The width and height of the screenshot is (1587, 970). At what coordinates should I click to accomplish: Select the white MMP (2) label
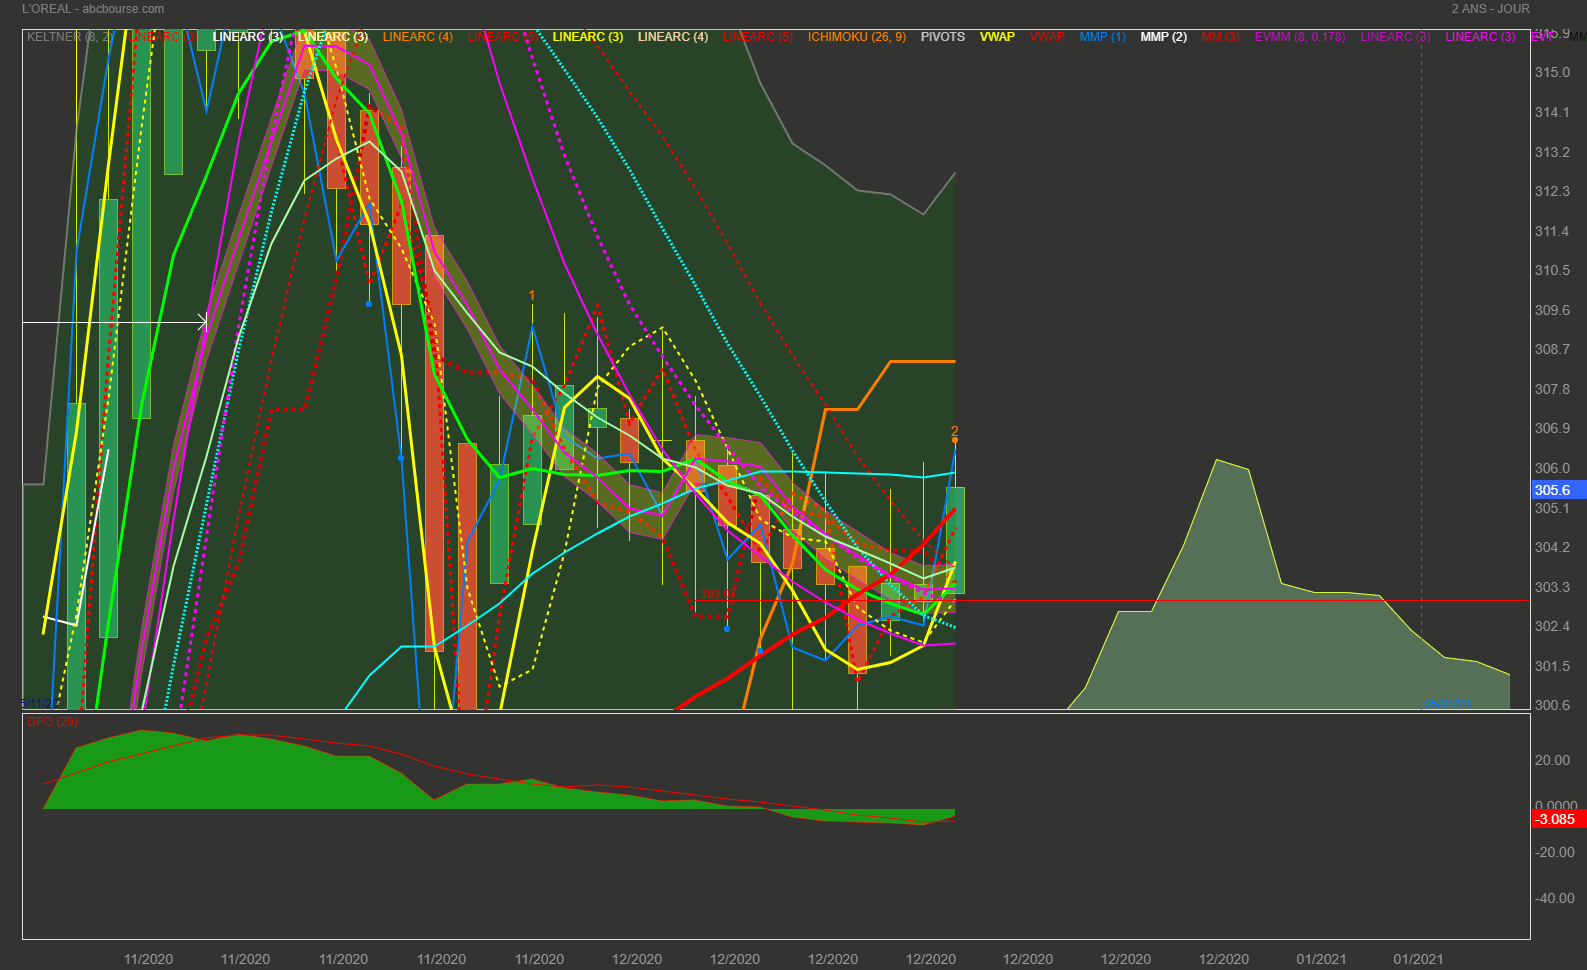(x=1163, y=37)
